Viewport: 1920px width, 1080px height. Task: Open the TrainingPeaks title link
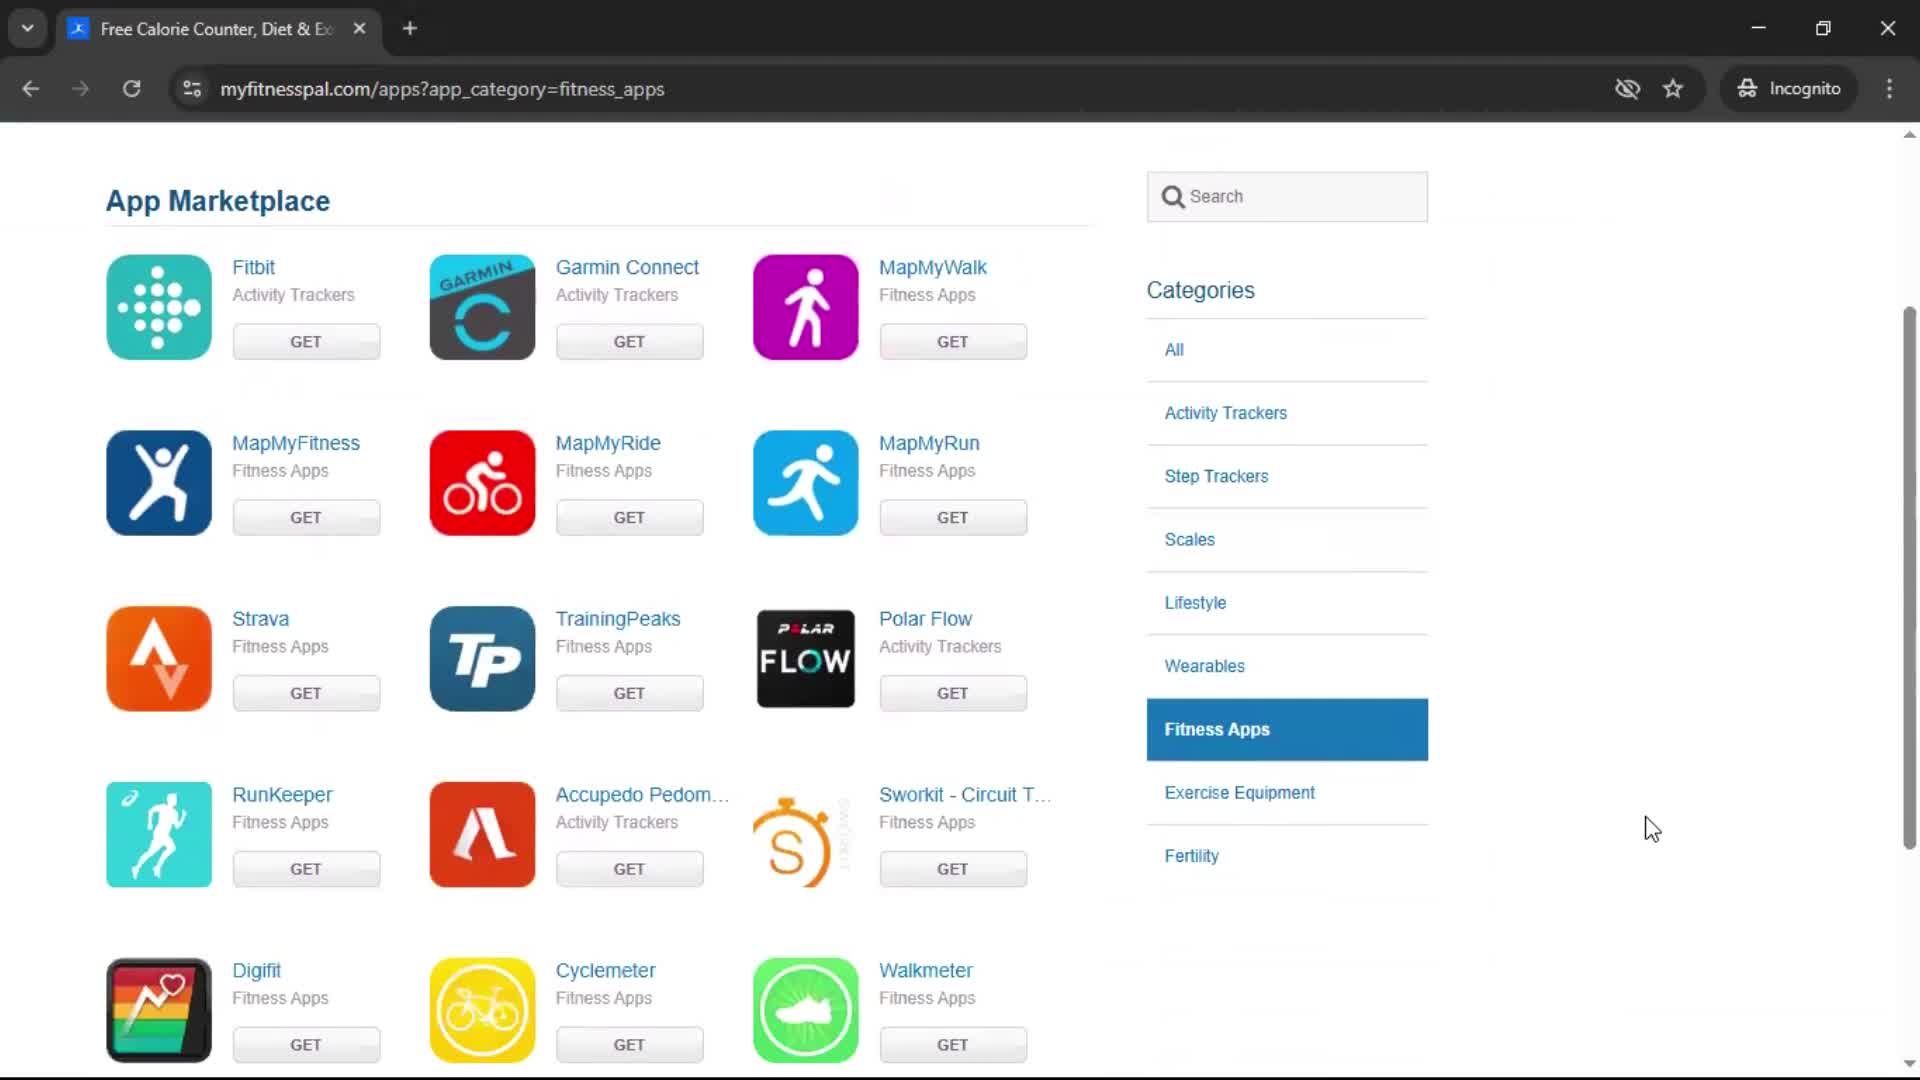click(618, 619)
